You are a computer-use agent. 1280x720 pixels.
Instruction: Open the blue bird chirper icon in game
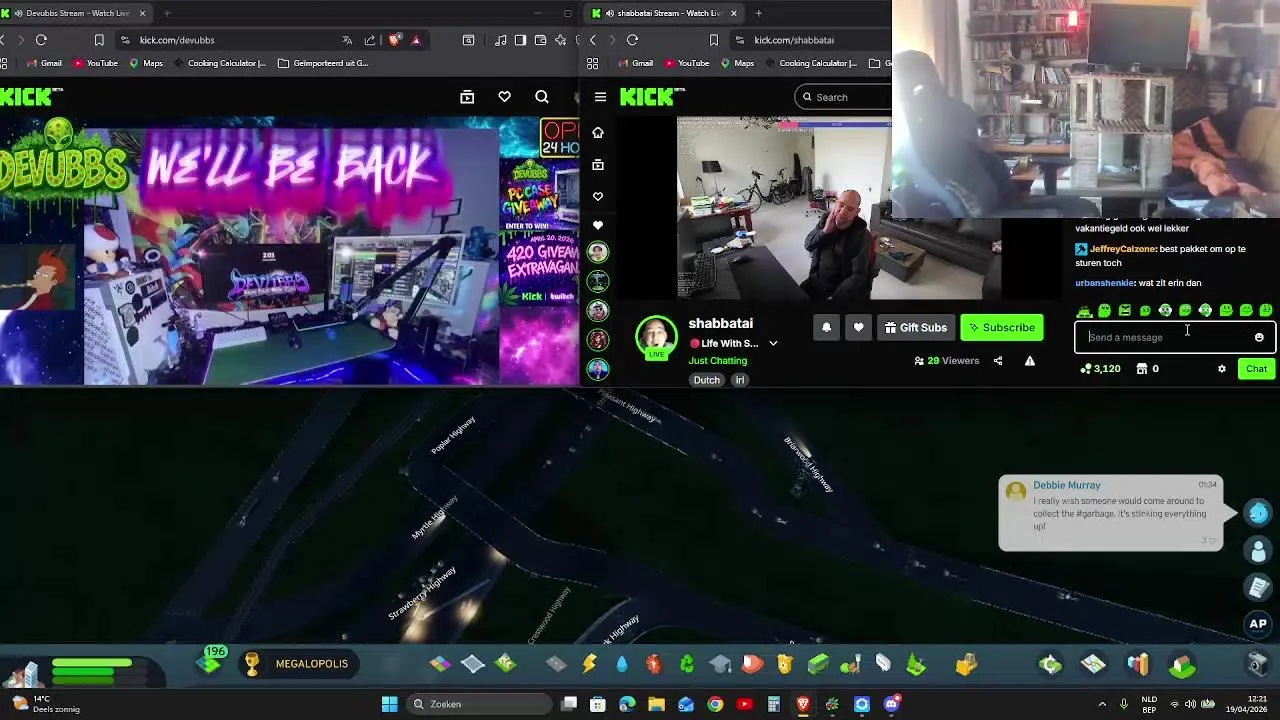click(x=1258, y=513)
